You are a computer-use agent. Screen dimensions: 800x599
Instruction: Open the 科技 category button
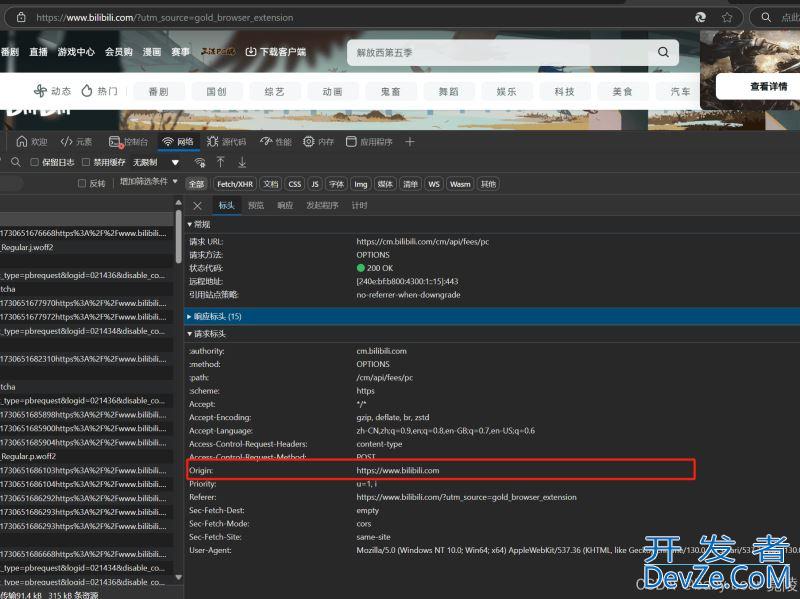point(564,91)
